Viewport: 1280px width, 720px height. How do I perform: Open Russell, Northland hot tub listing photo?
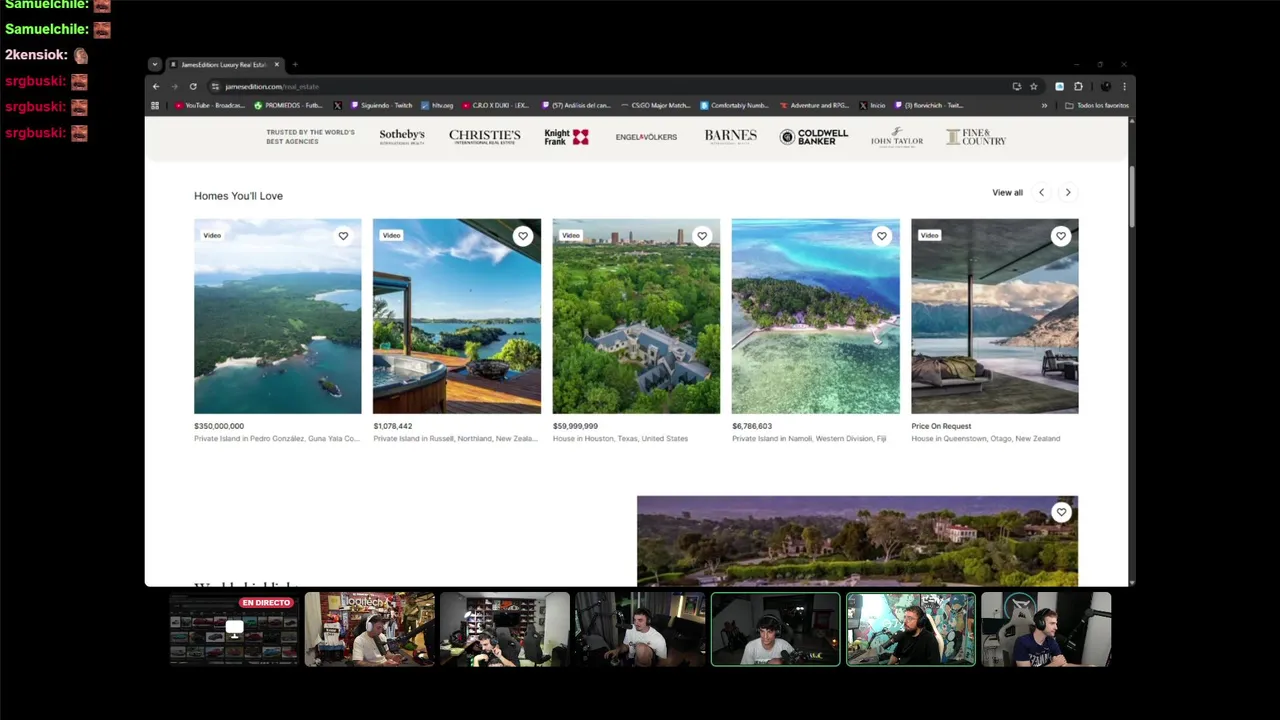pyautogui.click(x=457, y=316)
